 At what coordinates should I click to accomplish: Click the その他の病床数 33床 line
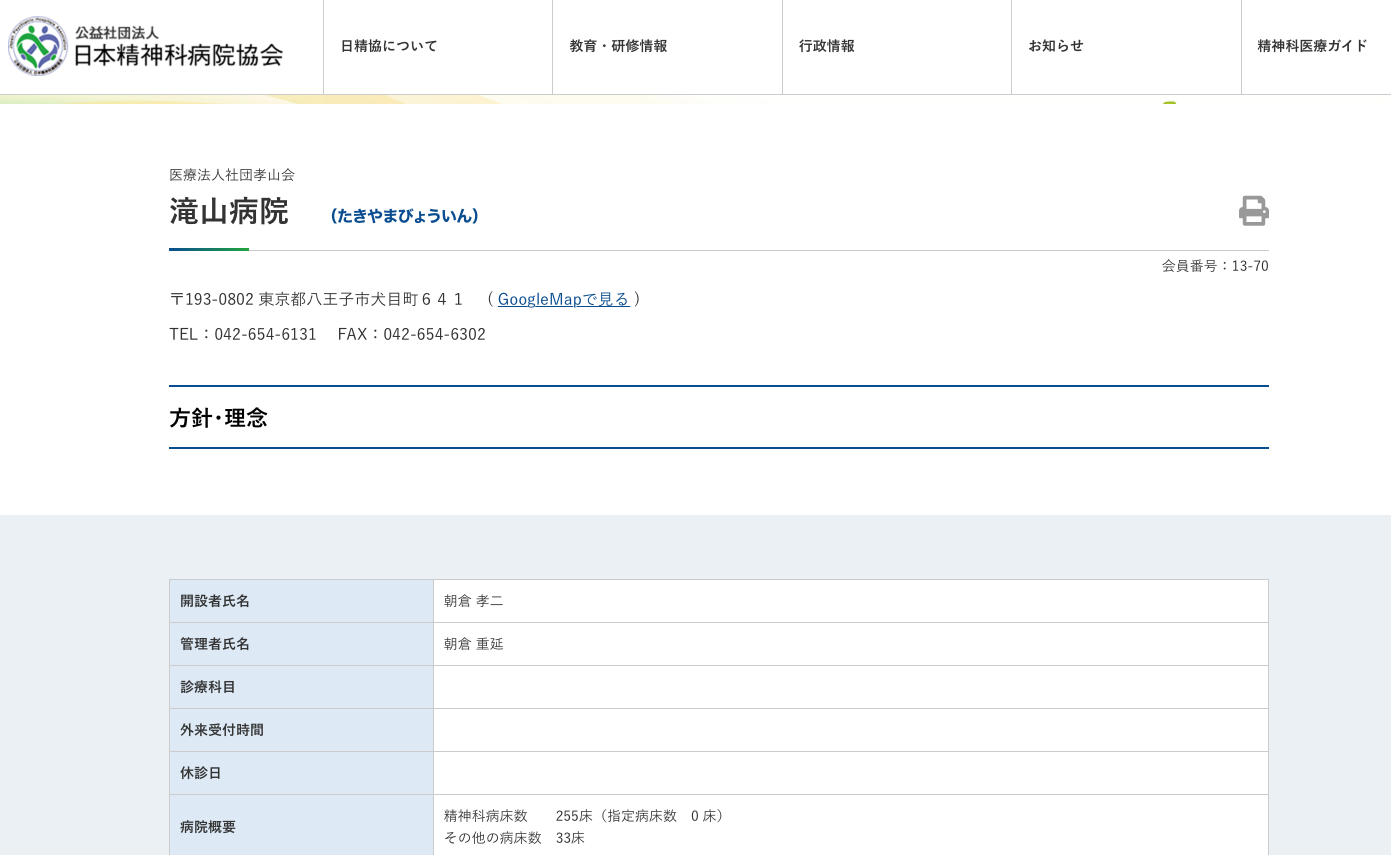[514, 838]
